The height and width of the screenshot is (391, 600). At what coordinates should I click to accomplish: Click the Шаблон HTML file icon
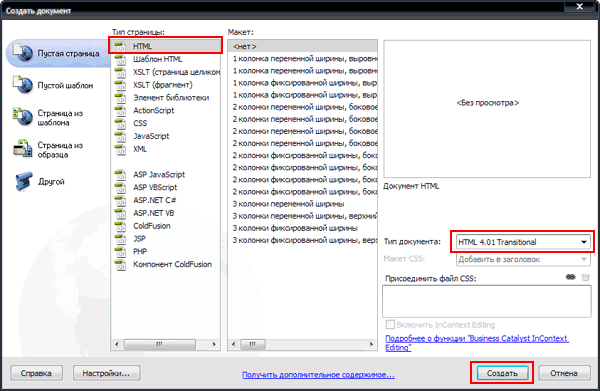[x=121, y=59]
